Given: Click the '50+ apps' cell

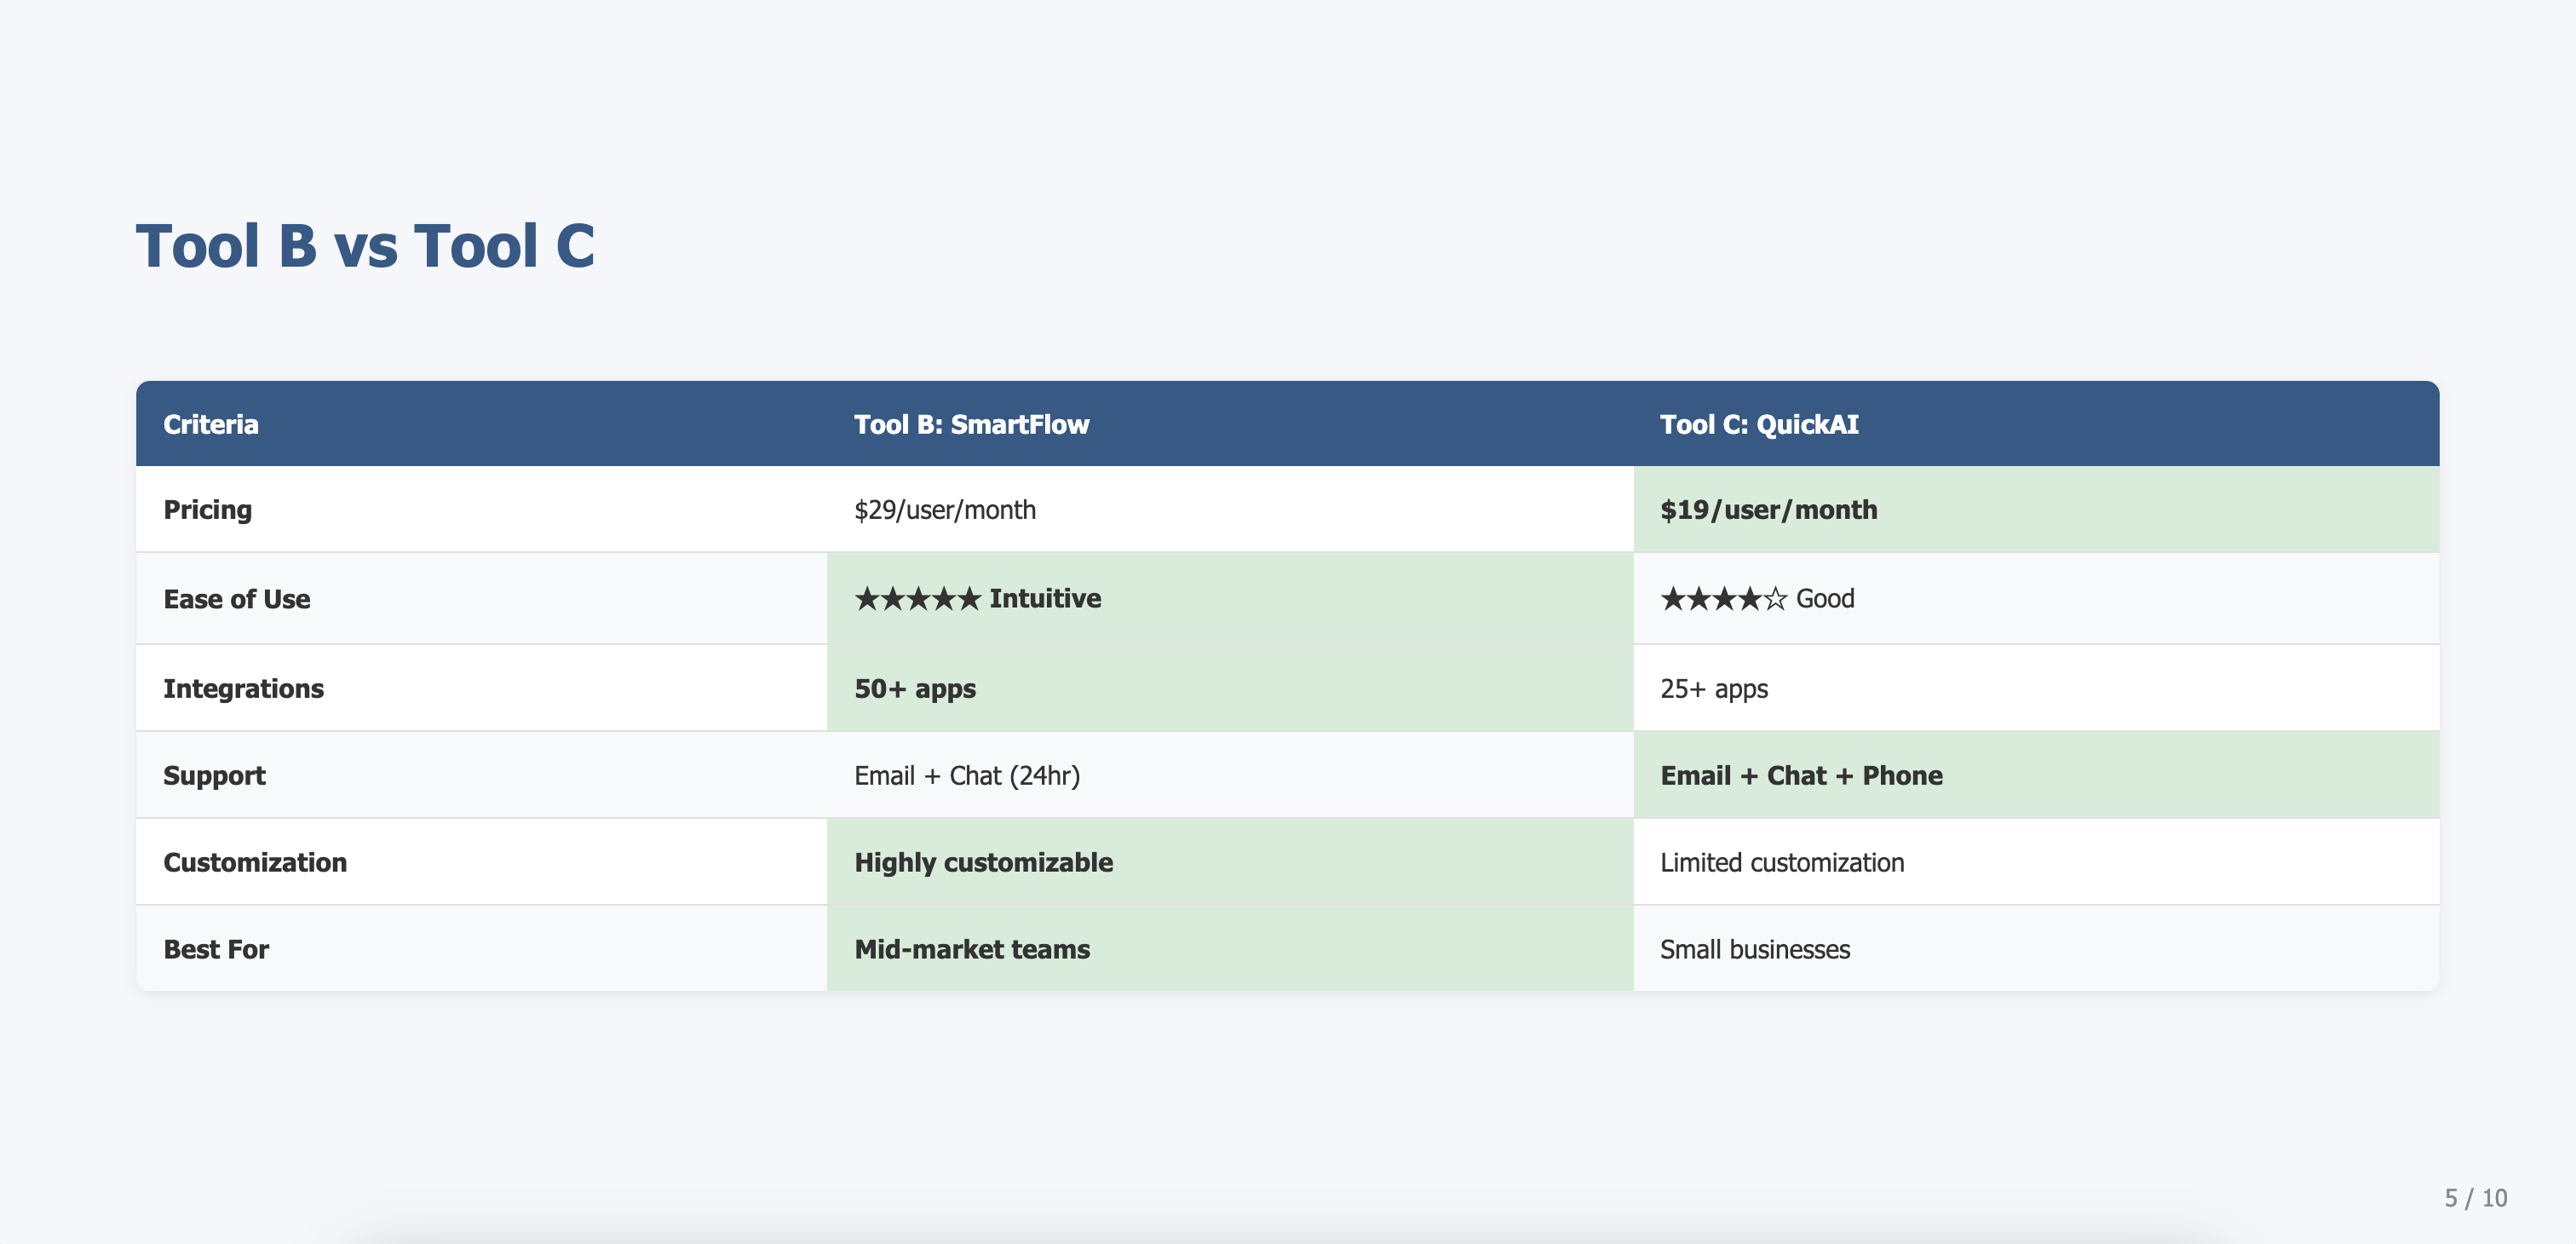Looking at the screenshot, I should click(x=915, y=689).
